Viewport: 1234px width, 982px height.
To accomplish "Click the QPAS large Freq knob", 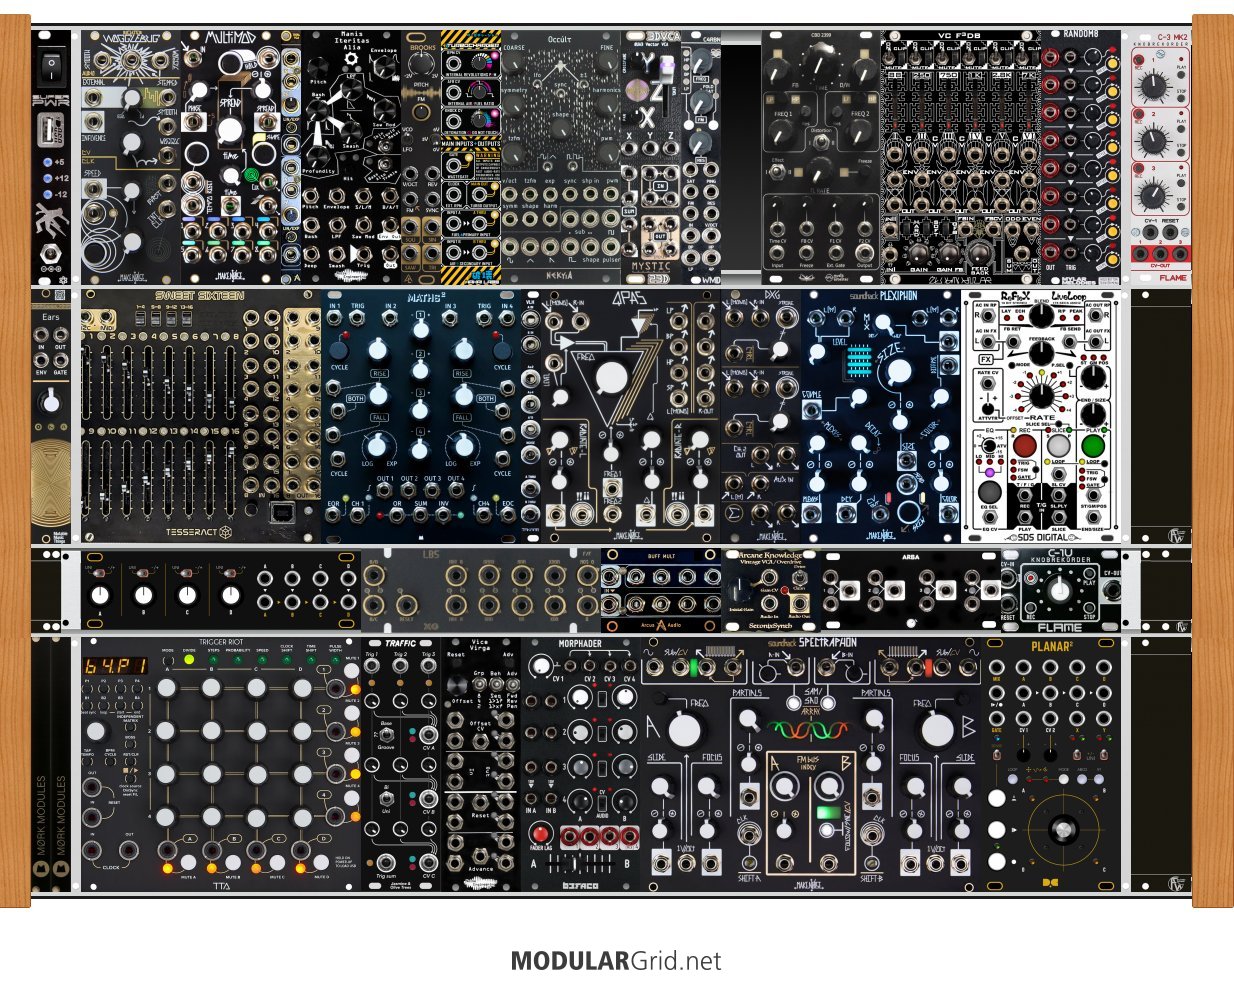I will 611,377.
